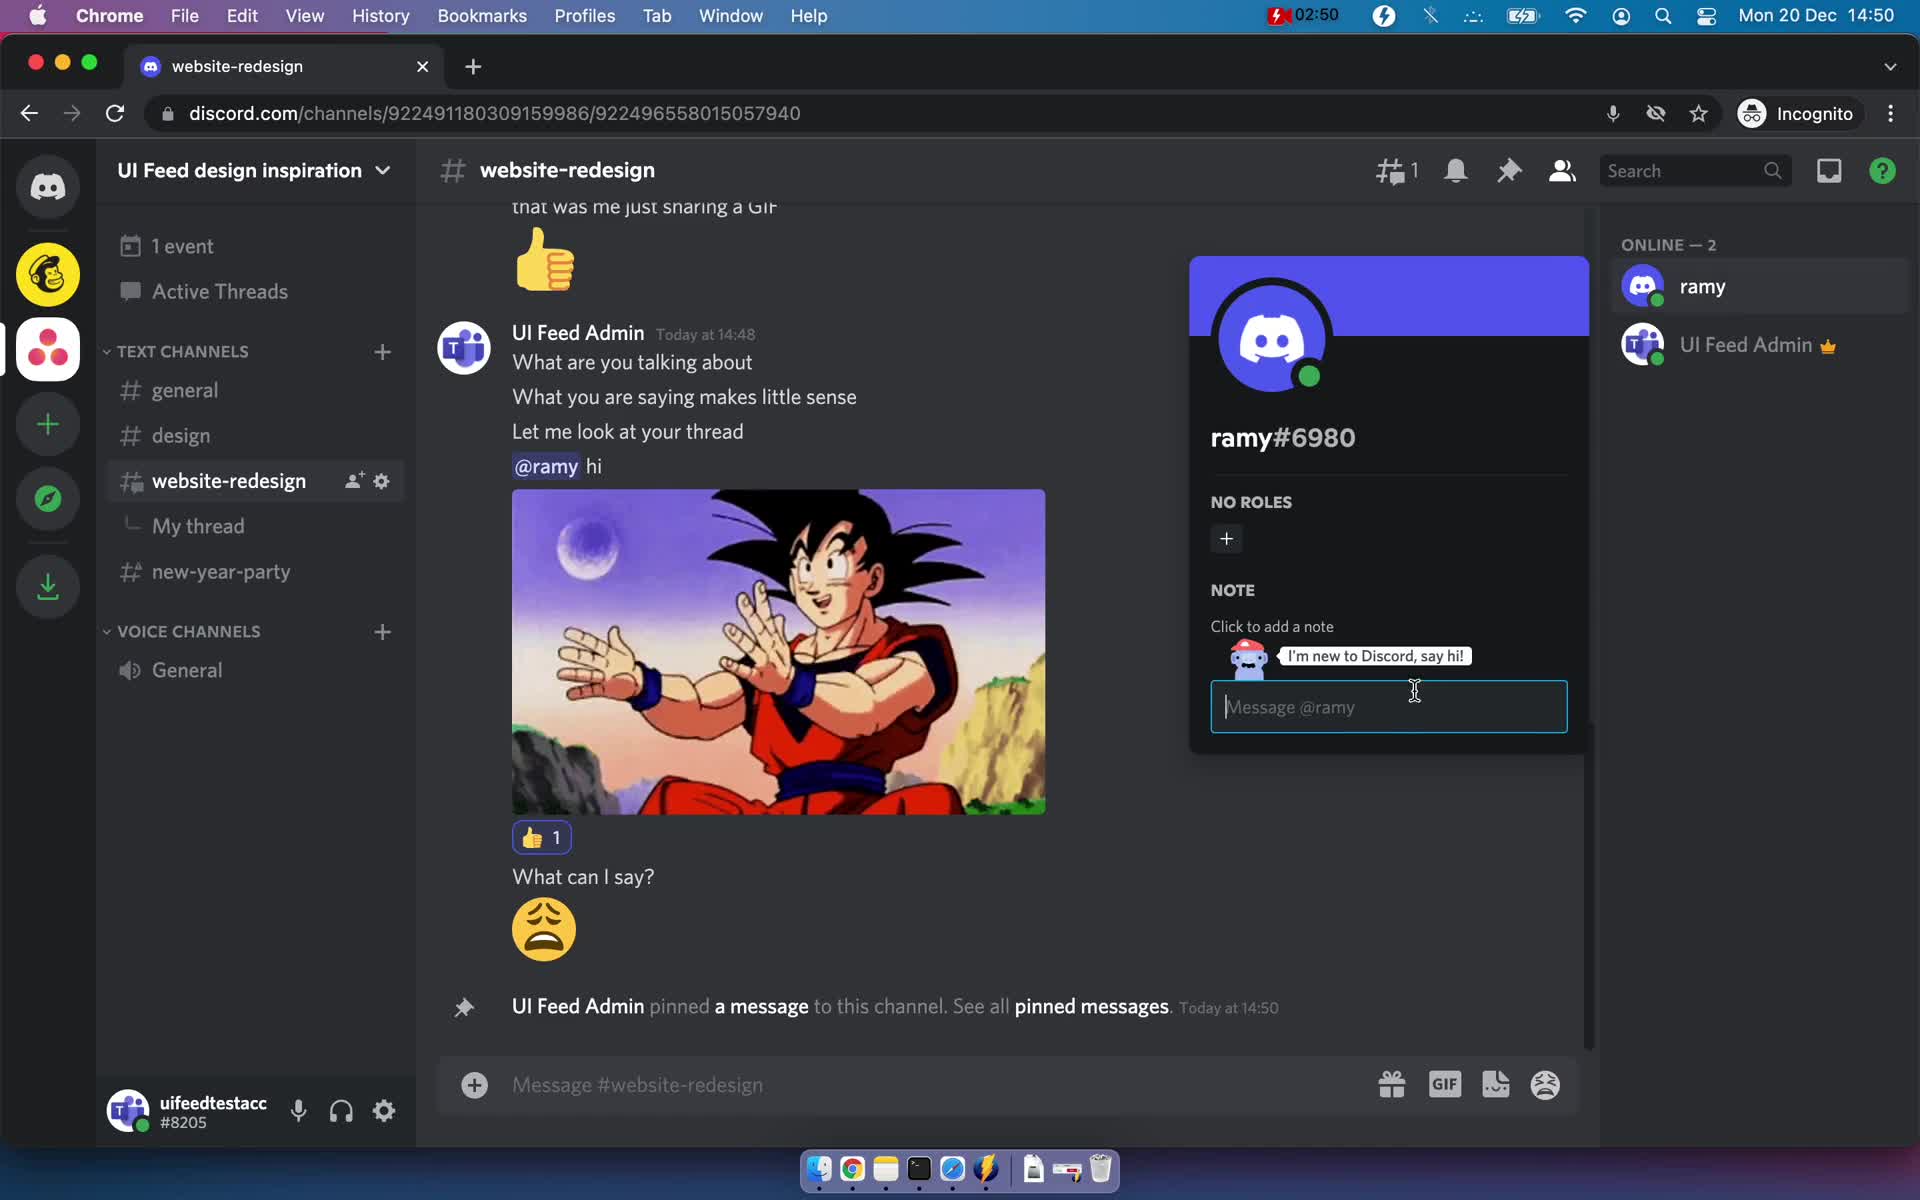Select the website-redesign browser tab
The width and height of the screenshot is (1920, 1200).
click(285, 66)
